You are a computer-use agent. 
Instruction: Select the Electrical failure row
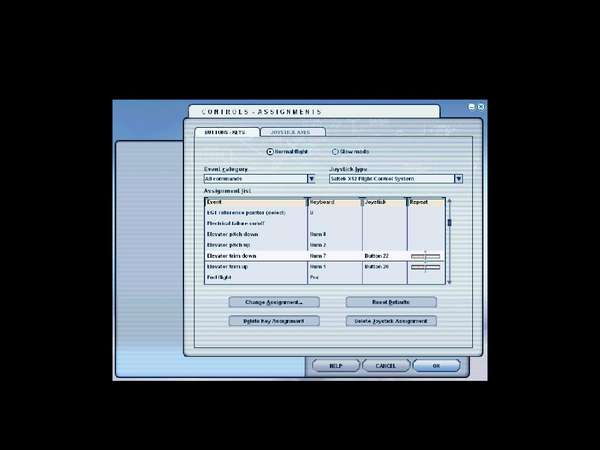pos(325,223)
